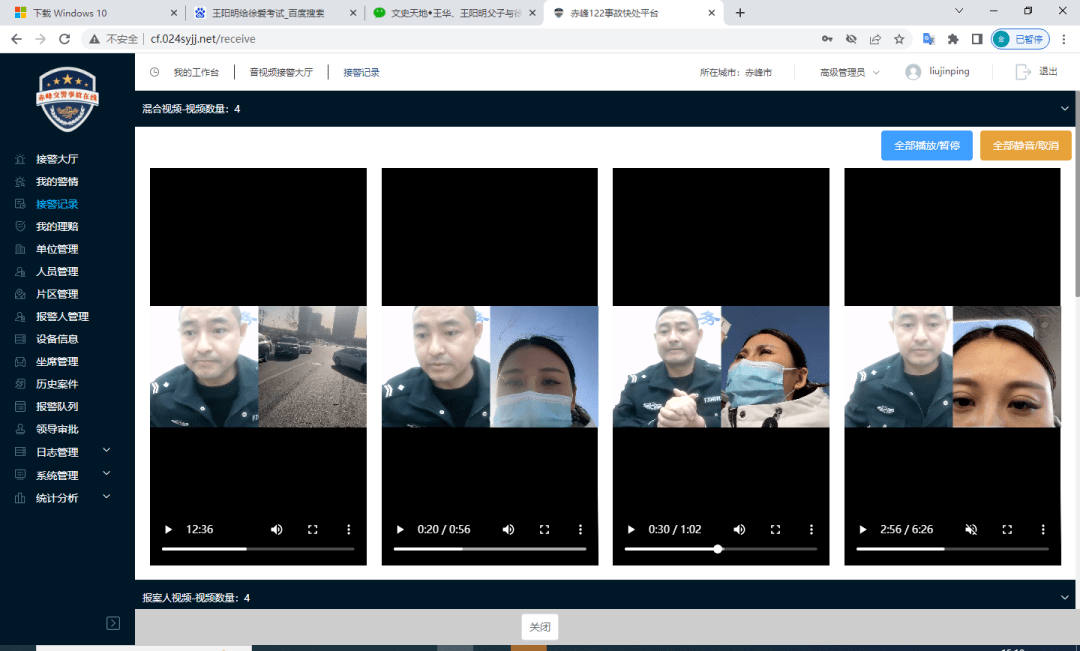1080x651 pixels.
Task: Bookmark this page with the star icon
Action: click(x=899, y=39)
